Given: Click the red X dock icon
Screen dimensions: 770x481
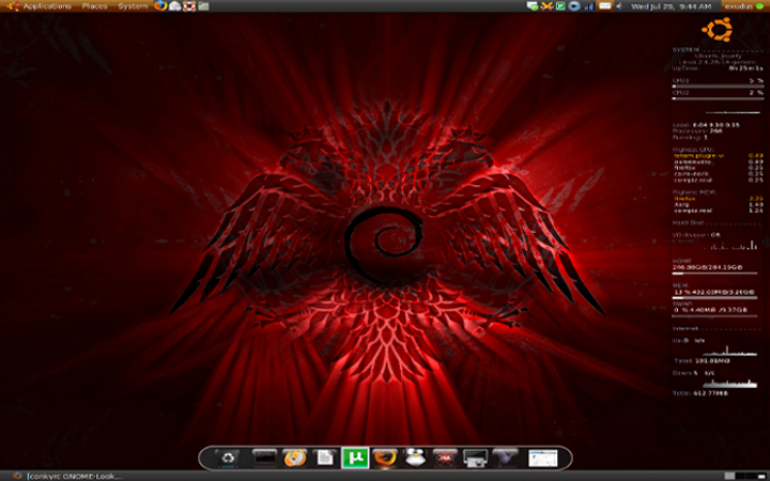Looking at the screenshot, I should coord(445,458).
